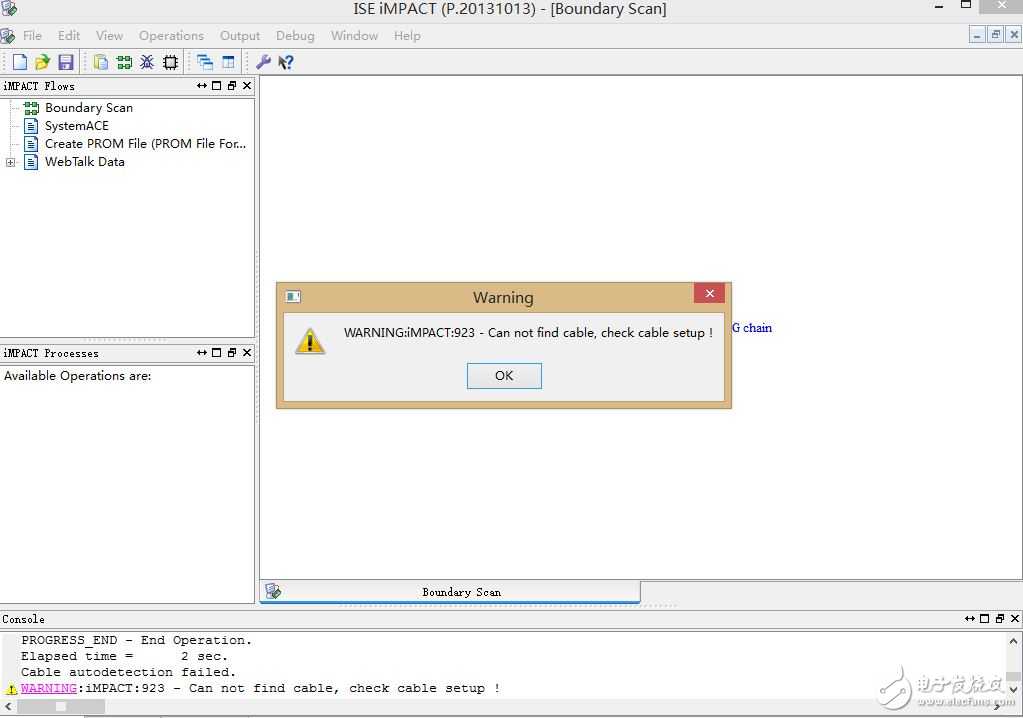The image size is (1023, 718).
Task: Open the Help menu
Action: pos(407,36)
